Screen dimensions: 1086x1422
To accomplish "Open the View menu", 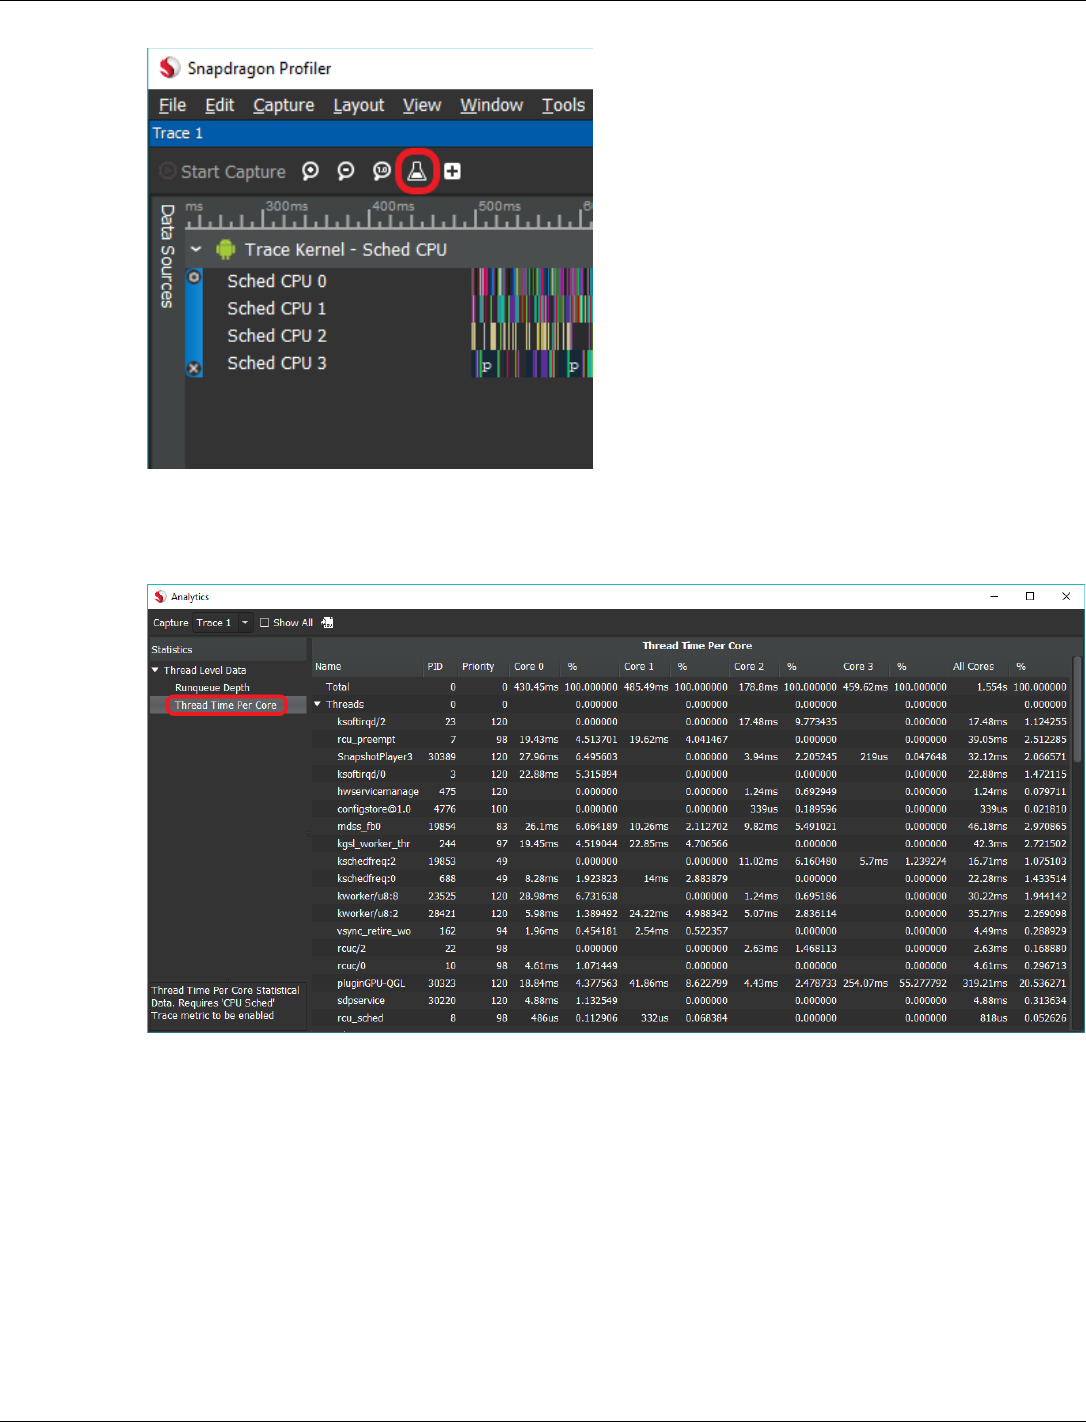I will point(422,105).
